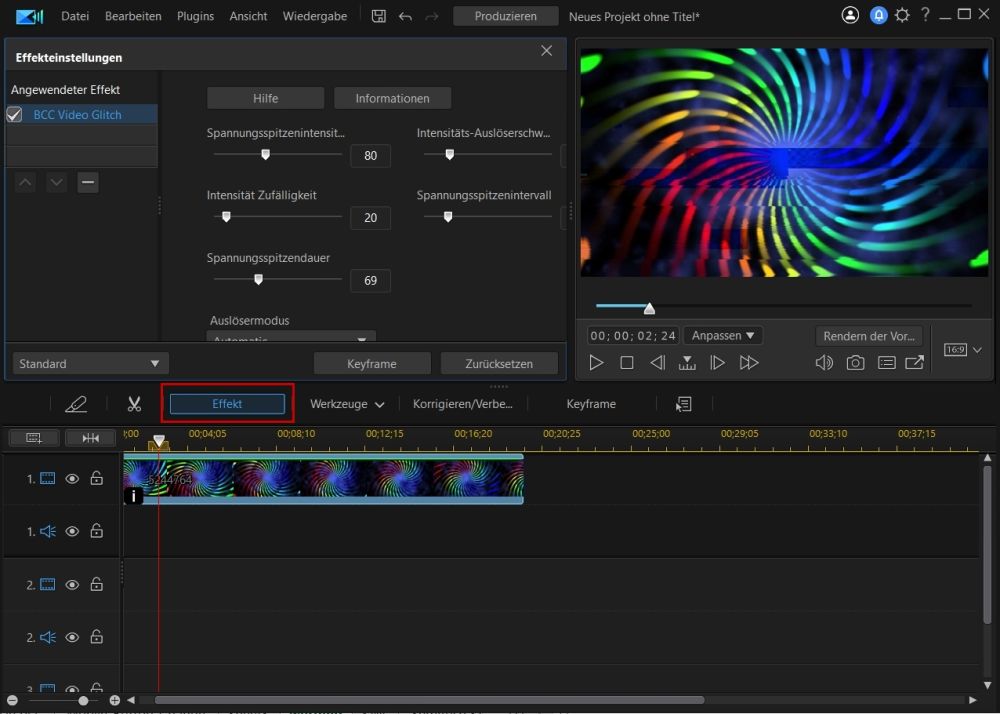Step to the next frame
This screenshot has height=714, width=1000.
pyautogui.click(x=717, y=363)
